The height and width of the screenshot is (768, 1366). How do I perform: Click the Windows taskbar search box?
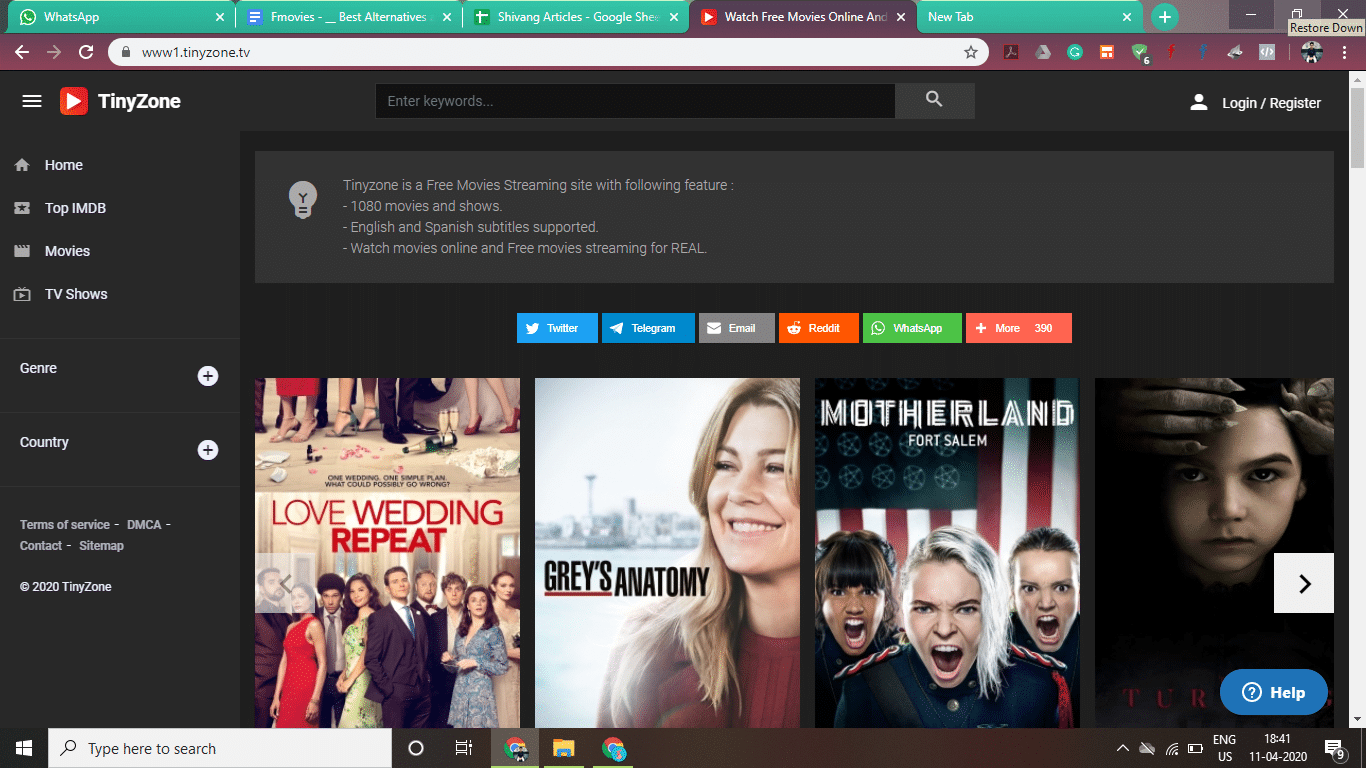coord(220,748)
